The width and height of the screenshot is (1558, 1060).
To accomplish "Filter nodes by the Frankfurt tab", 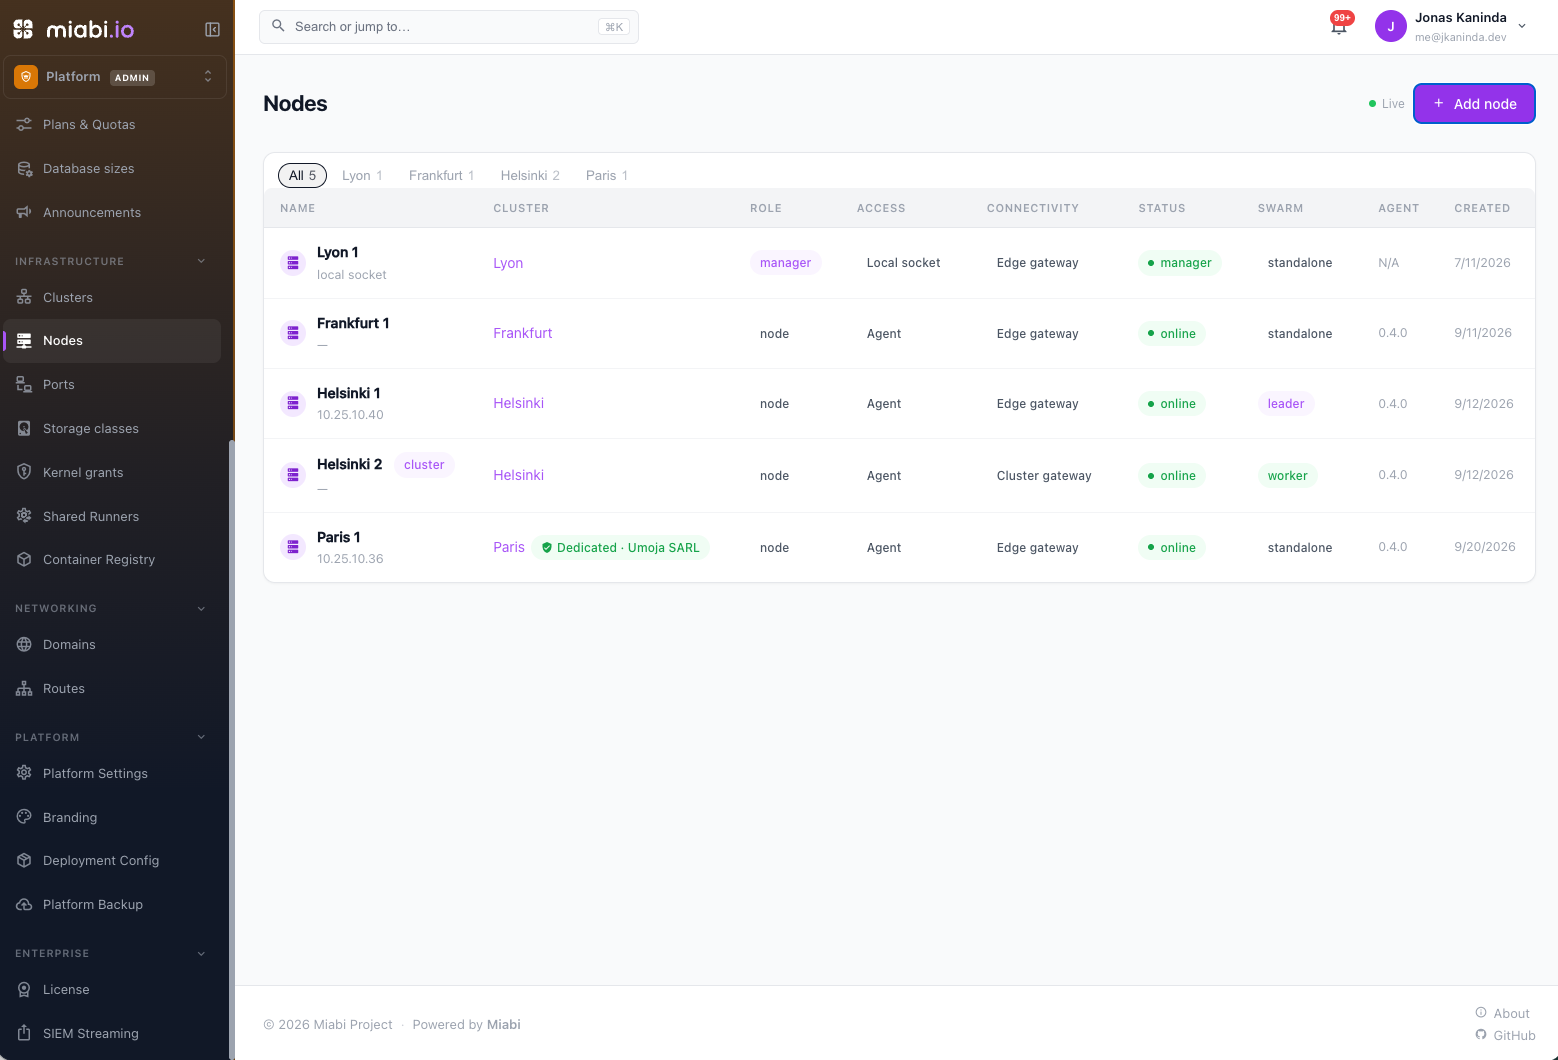I will [x=441, y=175].
